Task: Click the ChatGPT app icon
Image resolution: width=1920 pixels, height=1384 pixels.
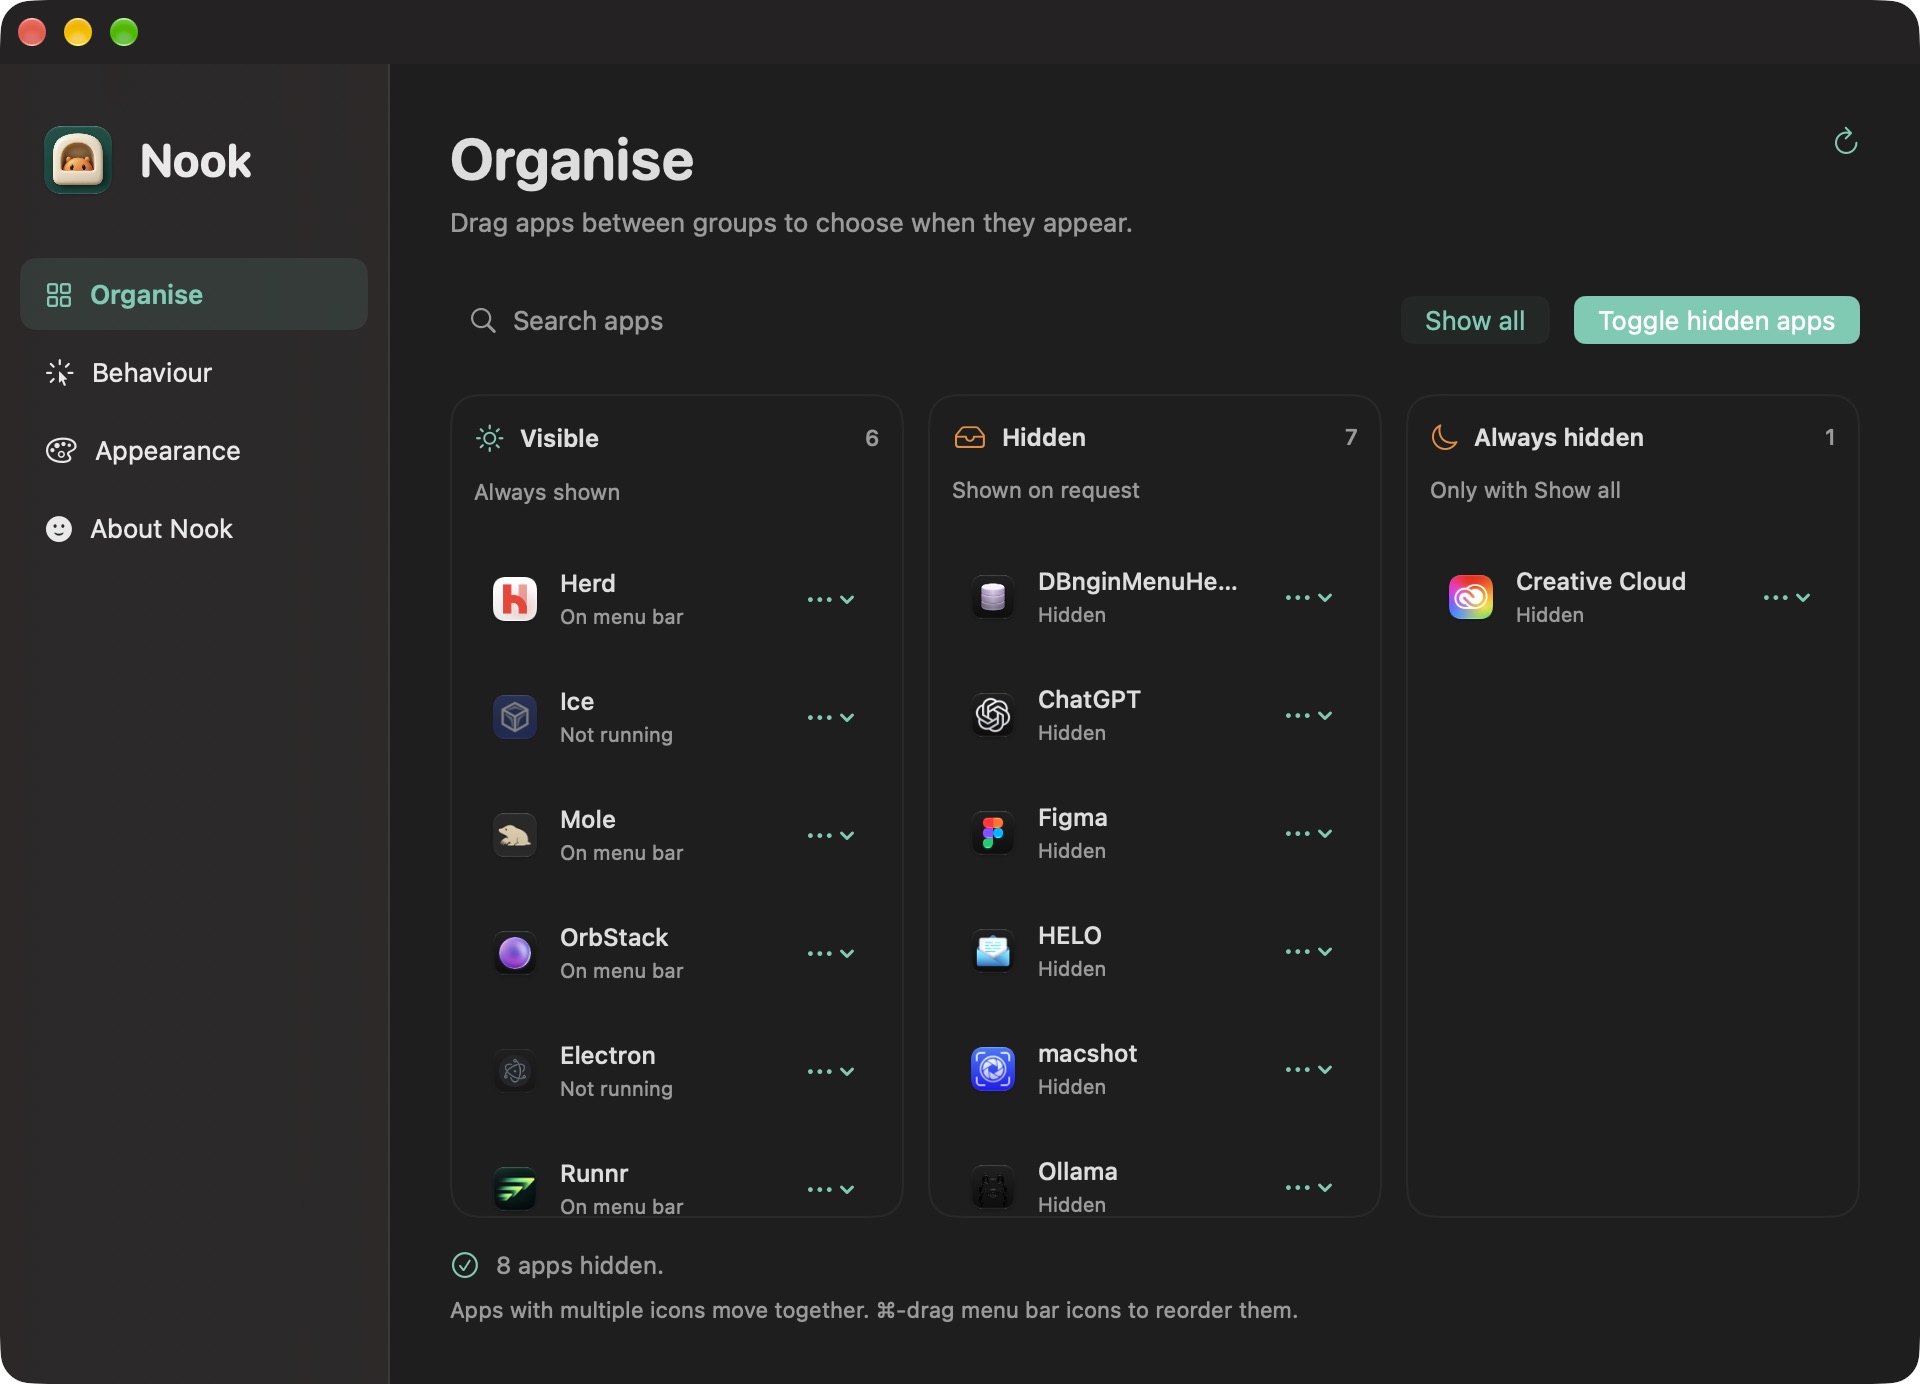Action: pos(993,715)
